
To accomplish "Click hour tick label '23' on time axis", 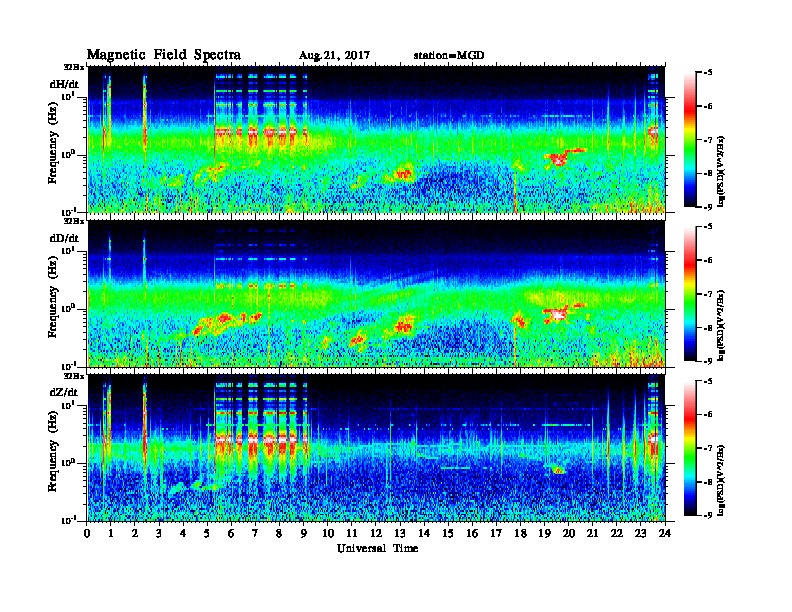I will tap(640, 533).
